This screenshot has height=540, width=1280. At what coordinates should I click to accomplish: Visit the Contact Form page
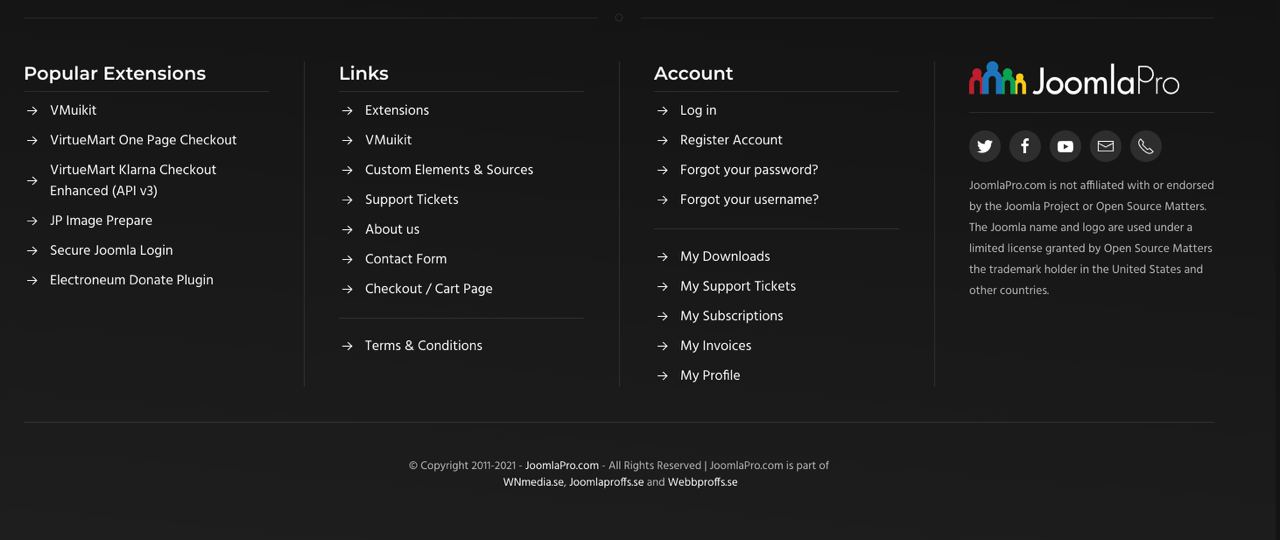coord(405,259)
